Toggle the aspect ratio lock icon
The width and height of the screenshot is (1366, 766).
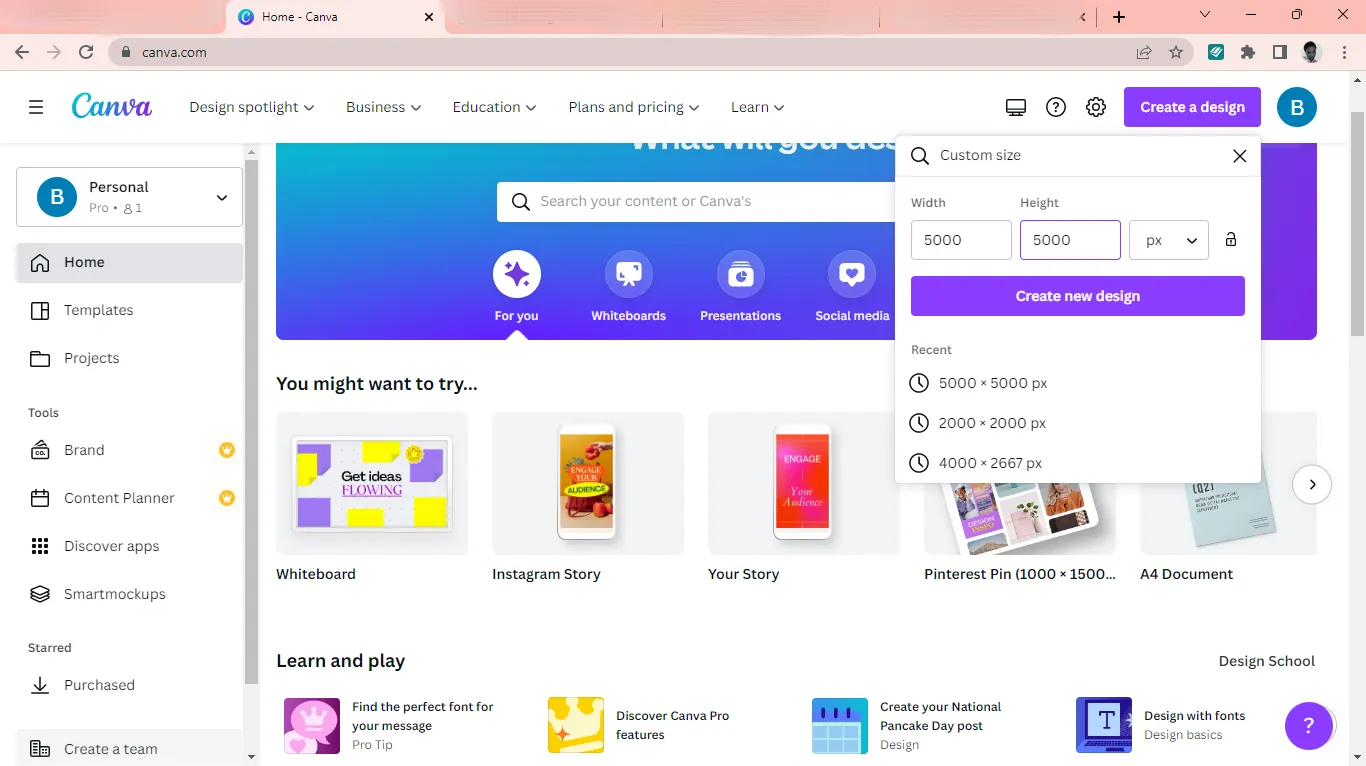[x=1231, y=240]
